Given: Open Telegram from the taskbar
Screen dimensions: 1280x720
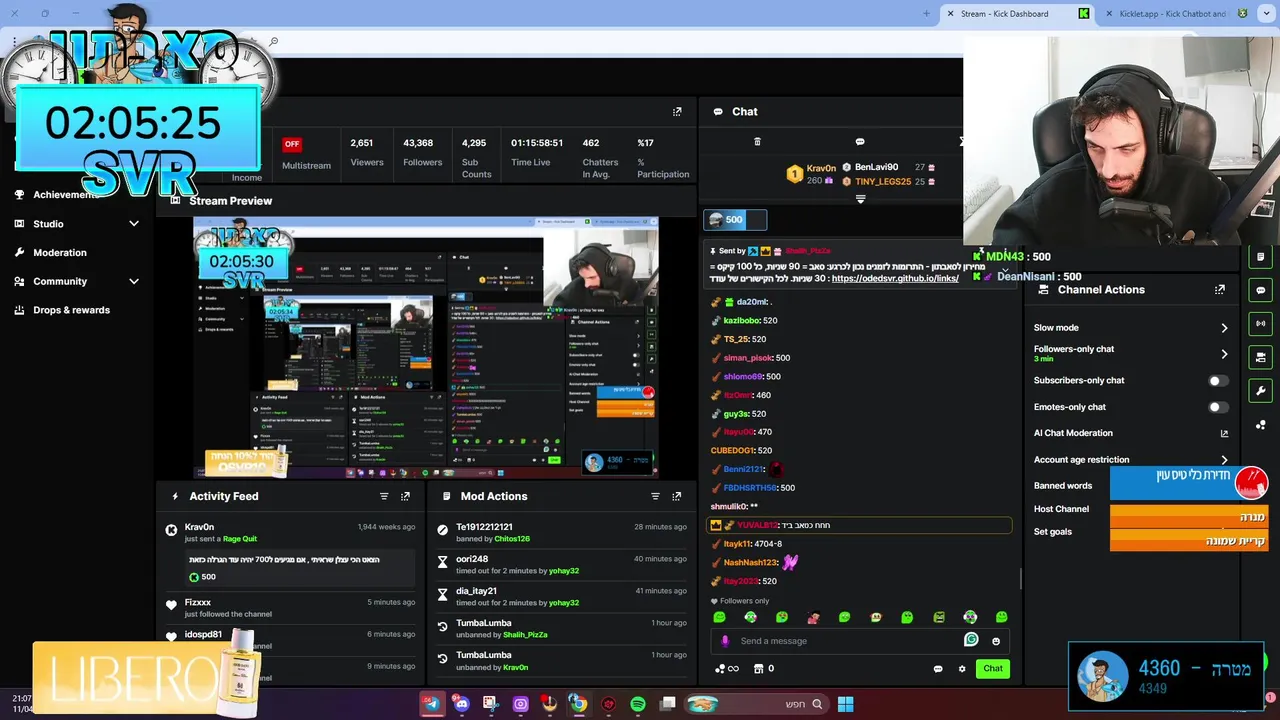Looking at the screenshot, I should [431, 704].
